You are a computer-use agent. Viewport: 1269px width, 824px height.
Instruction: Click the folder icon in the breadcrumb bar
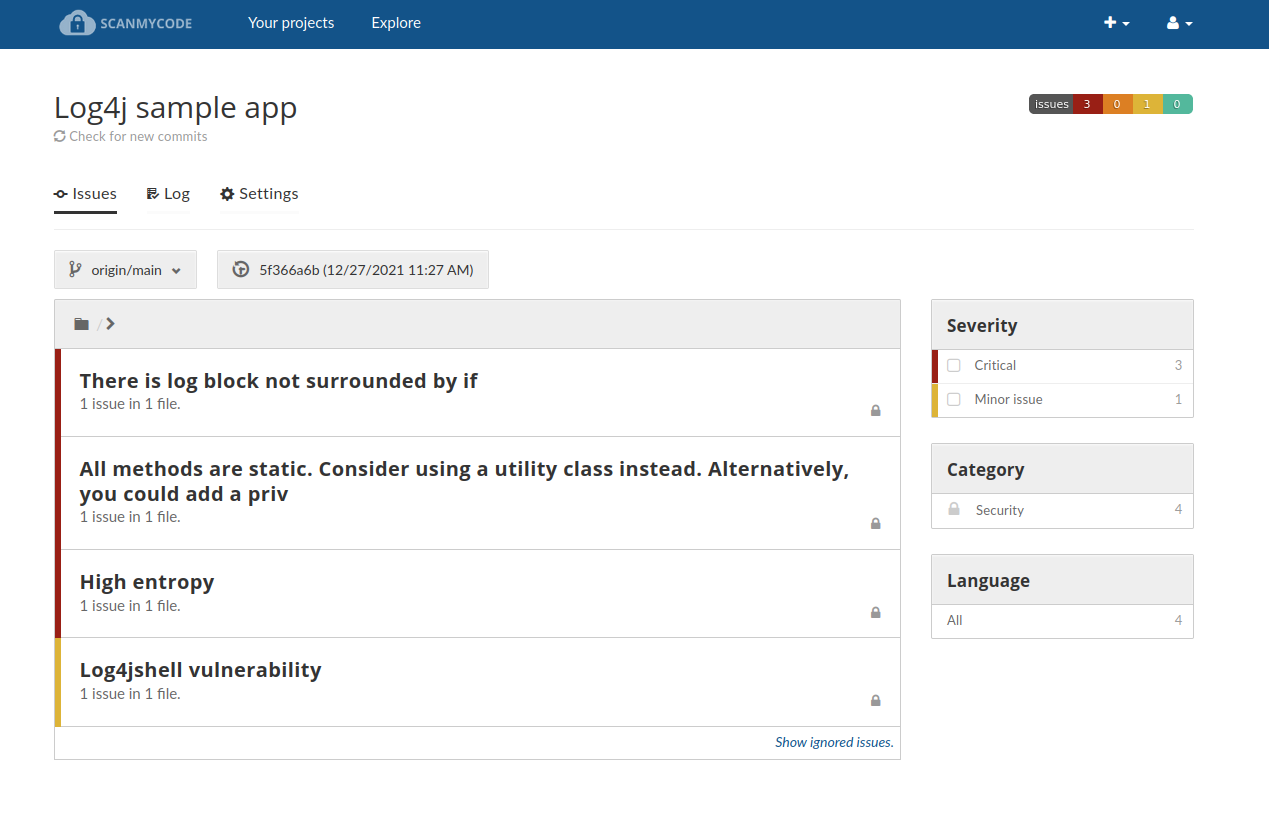pos(82,324)
